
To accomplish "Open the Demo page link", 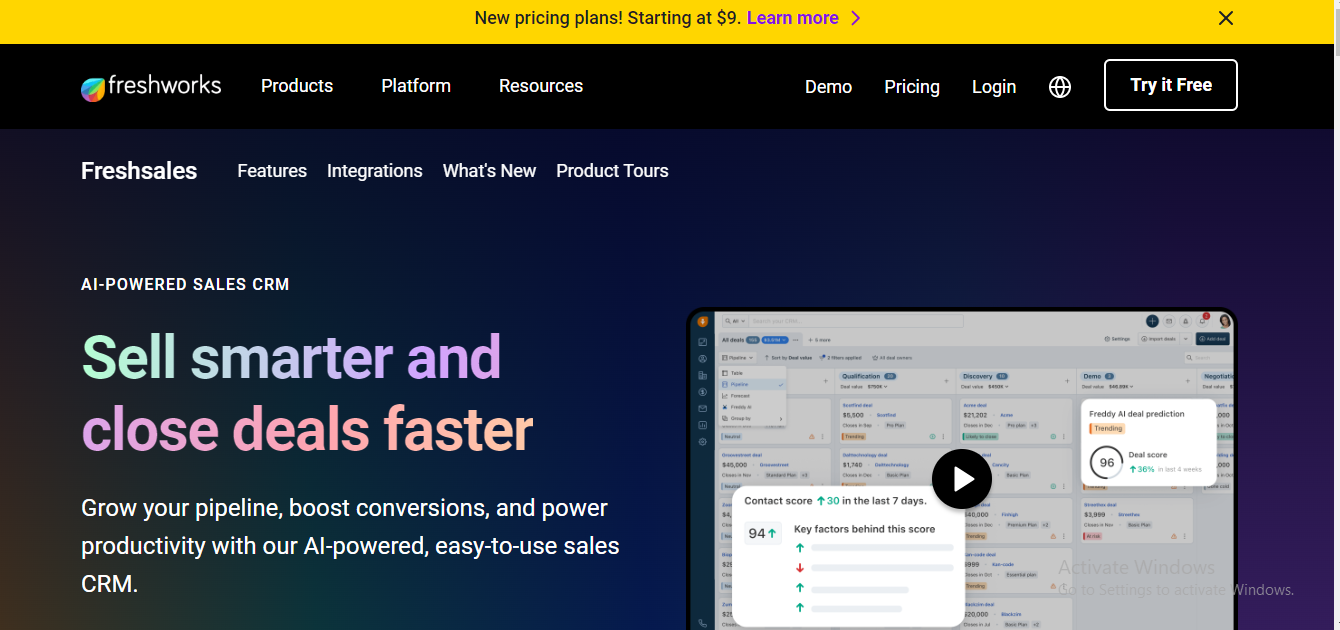I will click(828, 87).
